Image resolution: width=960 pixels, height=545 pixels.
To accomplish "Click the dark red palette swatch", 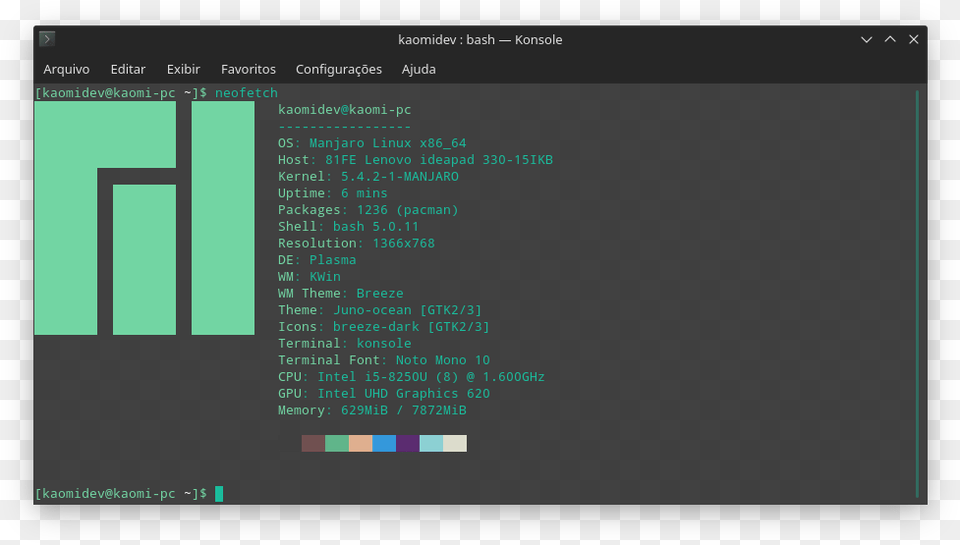I will click(x=313, y=443).
